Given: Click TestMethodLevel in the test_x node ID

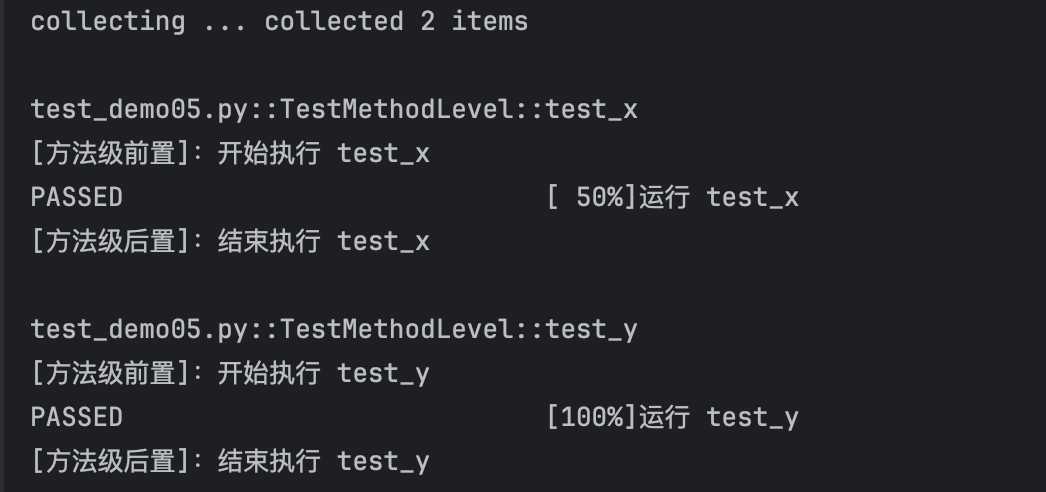Looking at the screenshot, I should click(x=397, y=109).
